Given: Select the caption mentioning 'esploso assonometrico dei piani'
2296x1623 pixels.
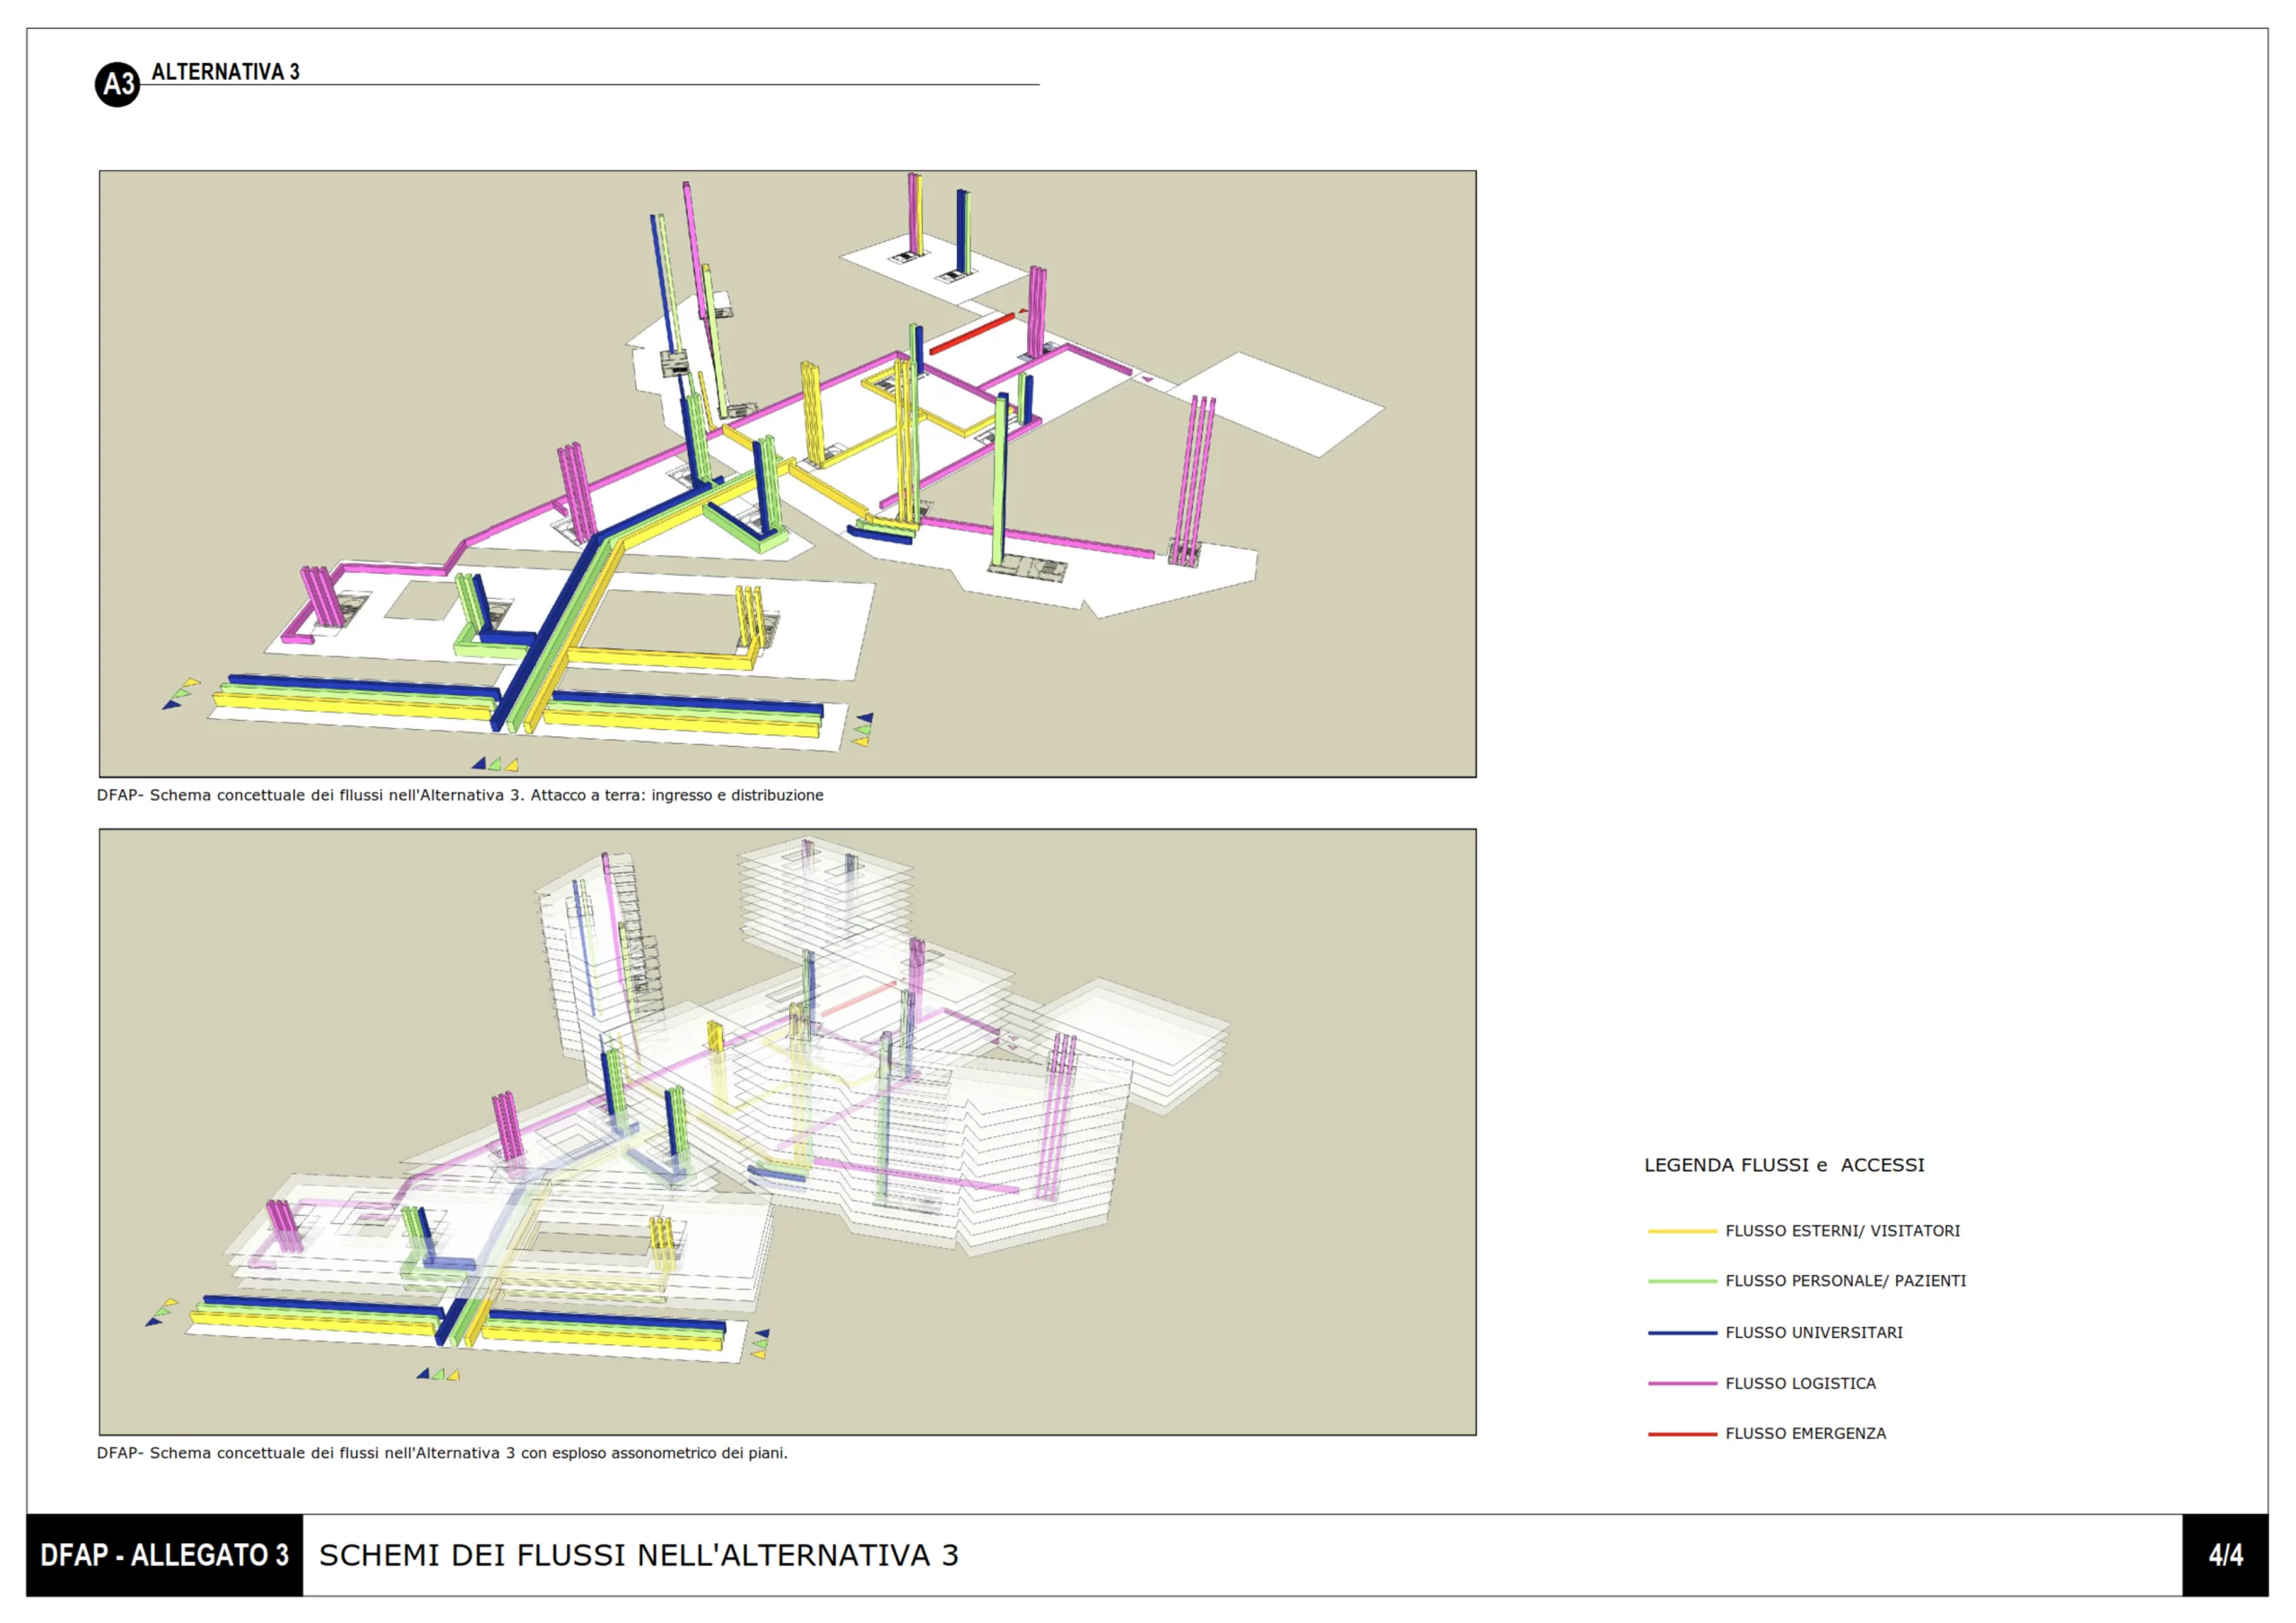Looking at the screenshot, I should (x=442, y=1453).
